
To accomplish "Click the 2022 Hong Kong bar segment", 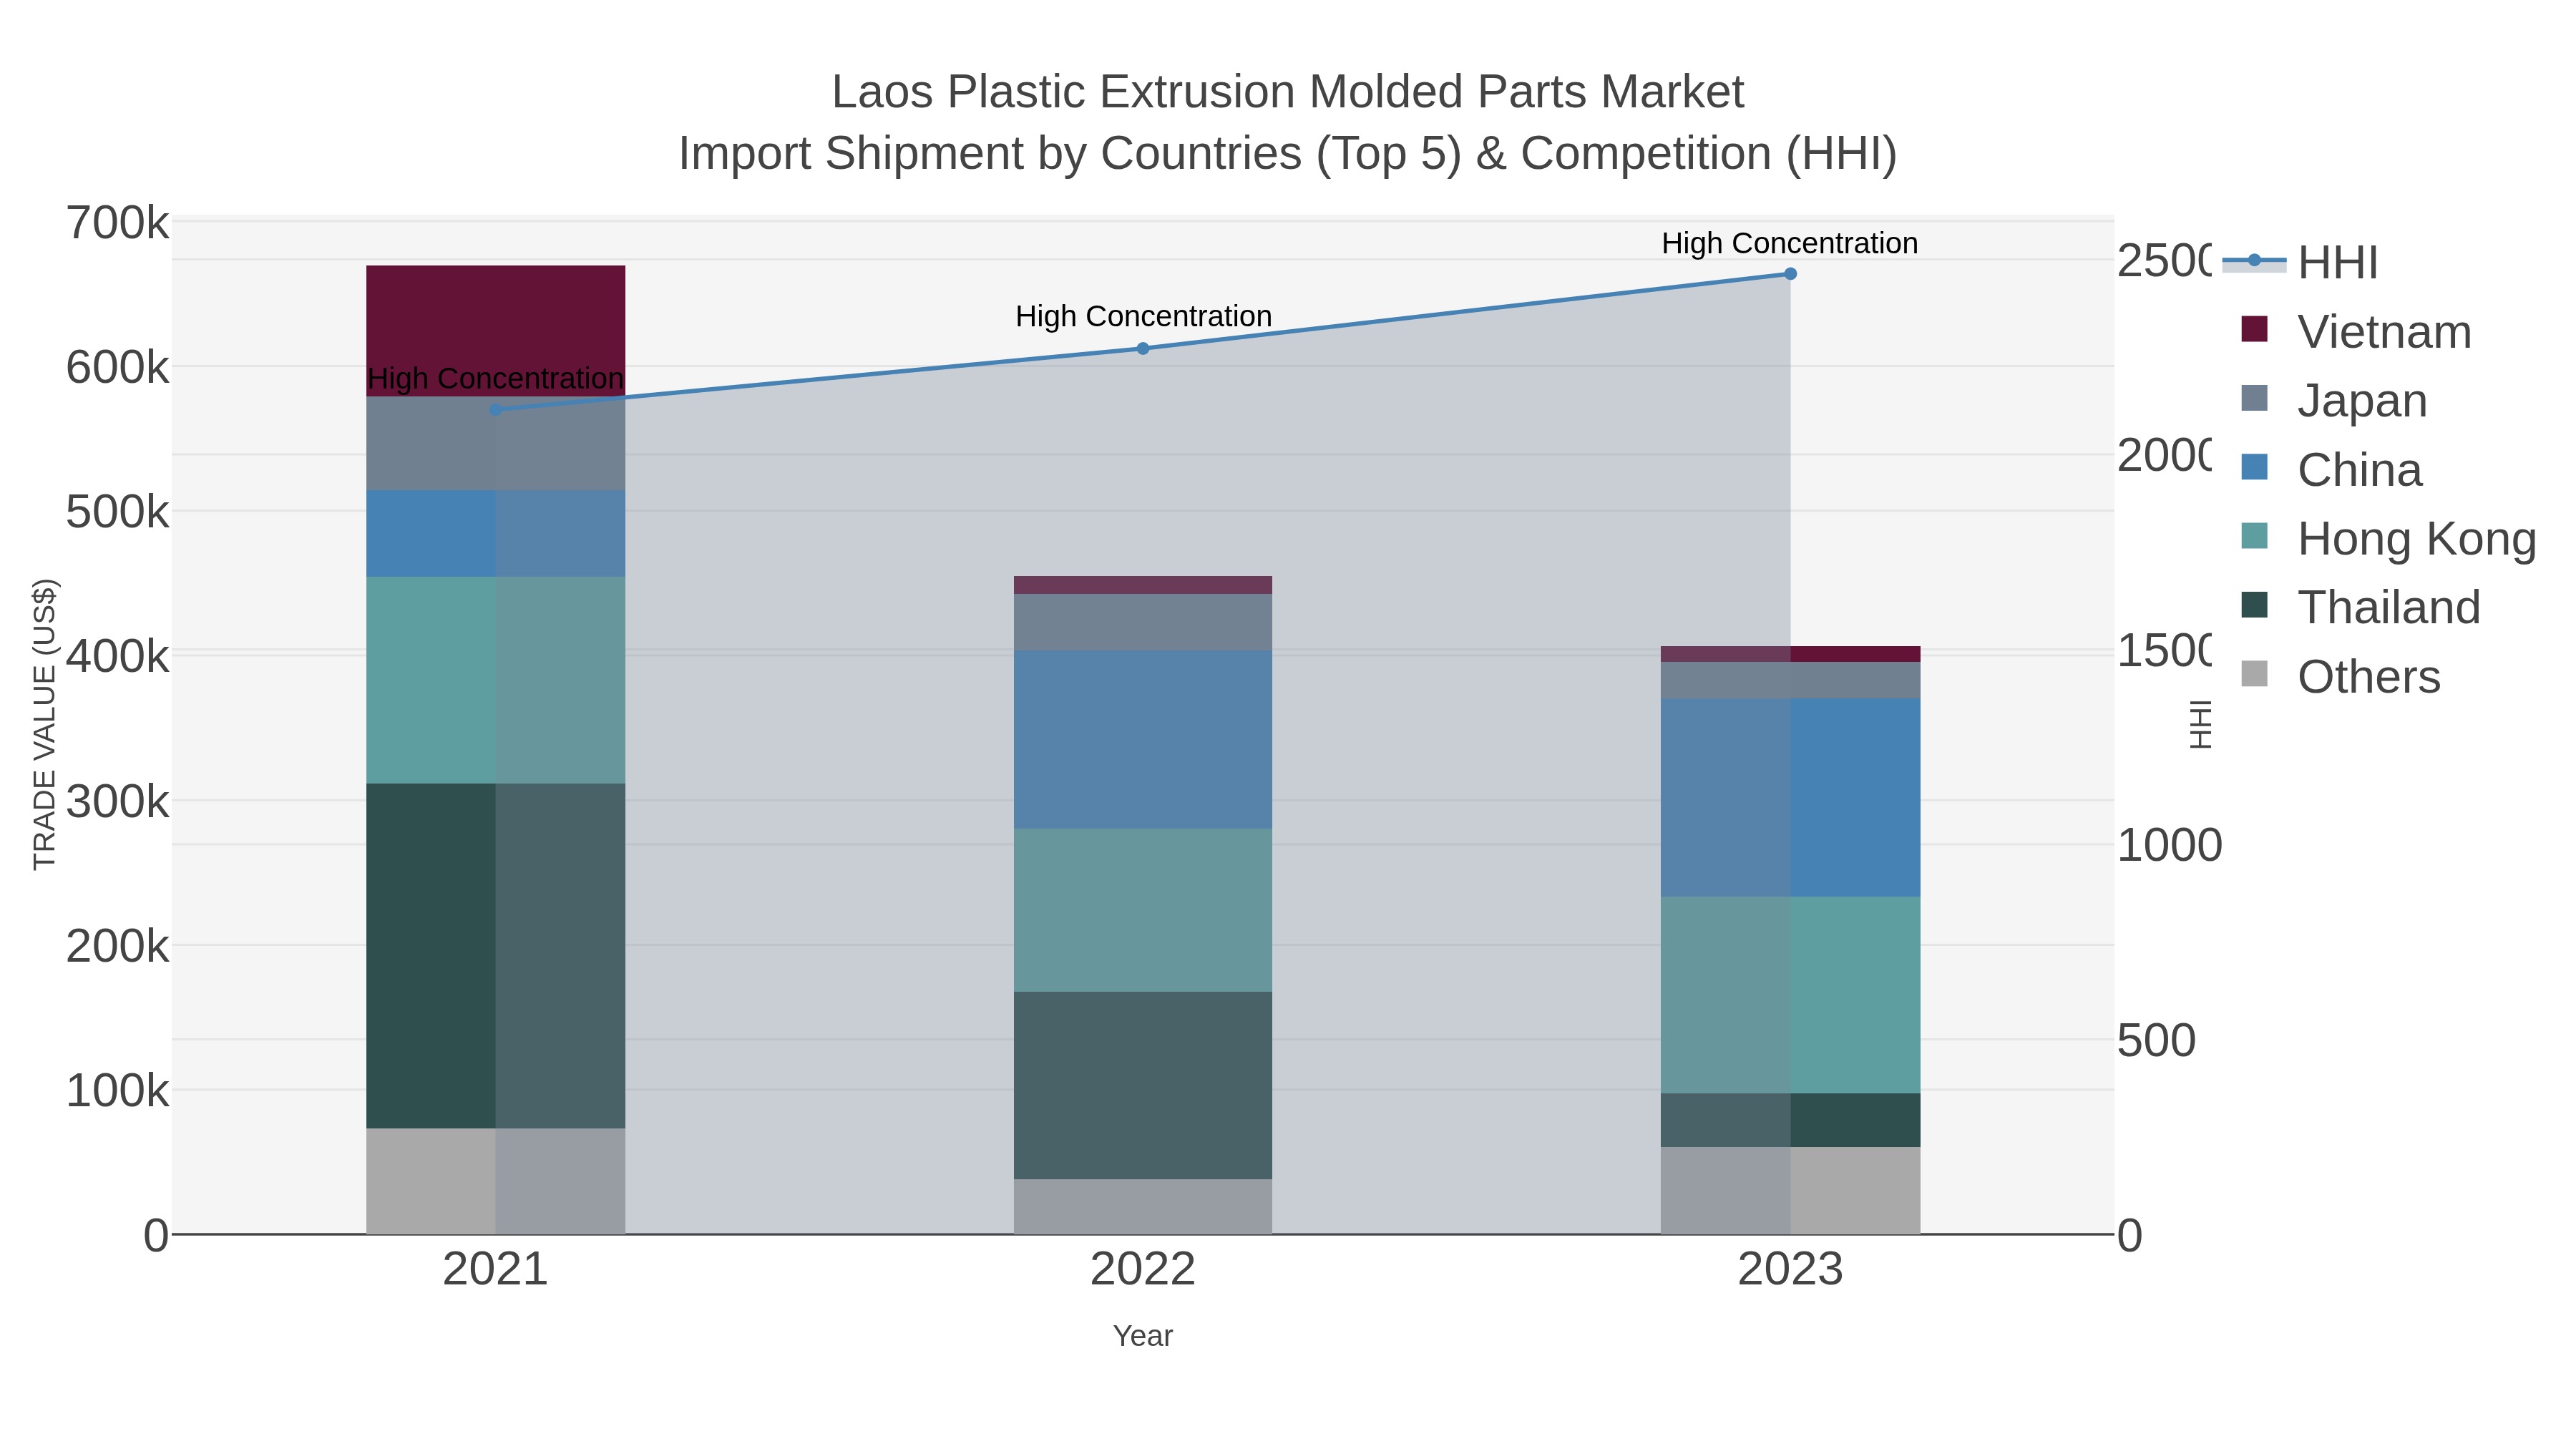I will 1143,910.
